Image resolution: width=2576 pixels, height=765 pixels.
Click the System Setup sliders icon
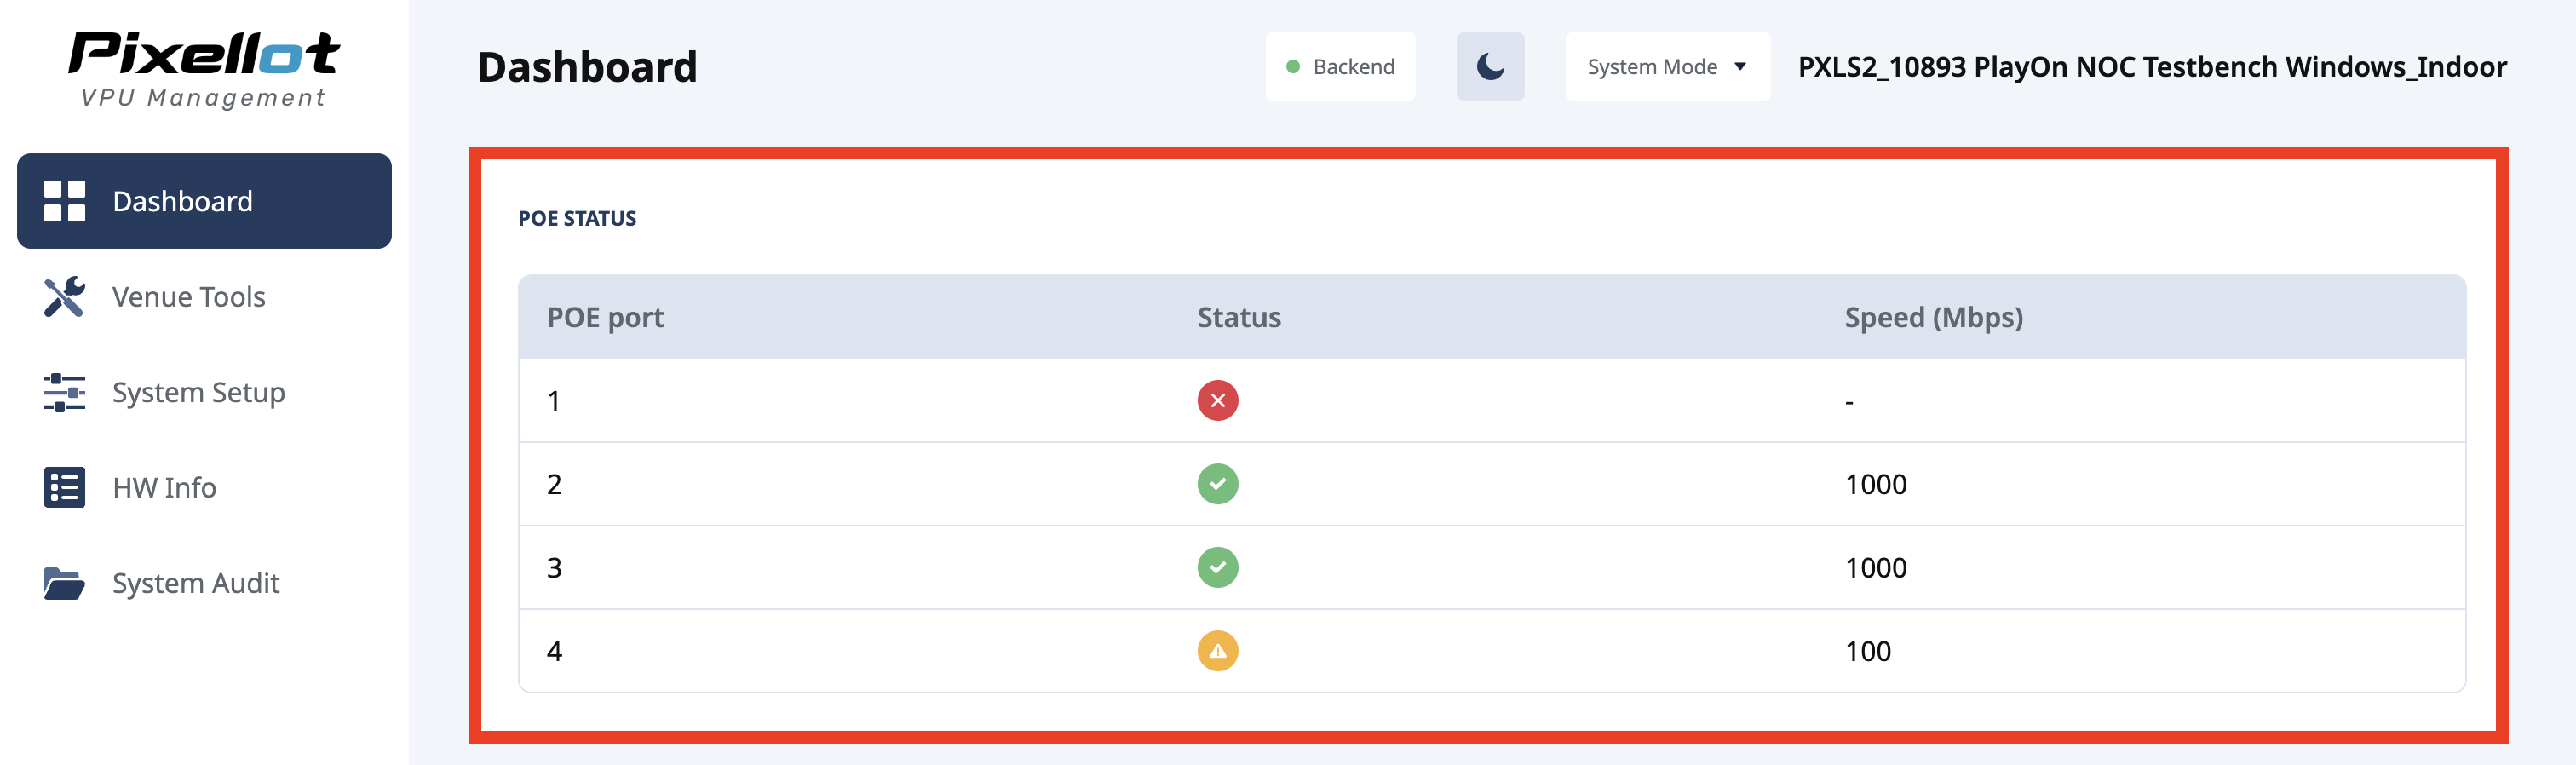point(65,392)
